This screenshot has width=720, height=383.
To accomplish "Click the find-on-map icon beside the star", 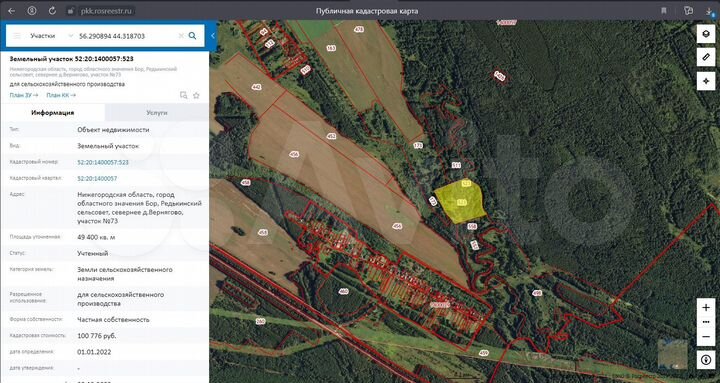I will coord(183,95).
